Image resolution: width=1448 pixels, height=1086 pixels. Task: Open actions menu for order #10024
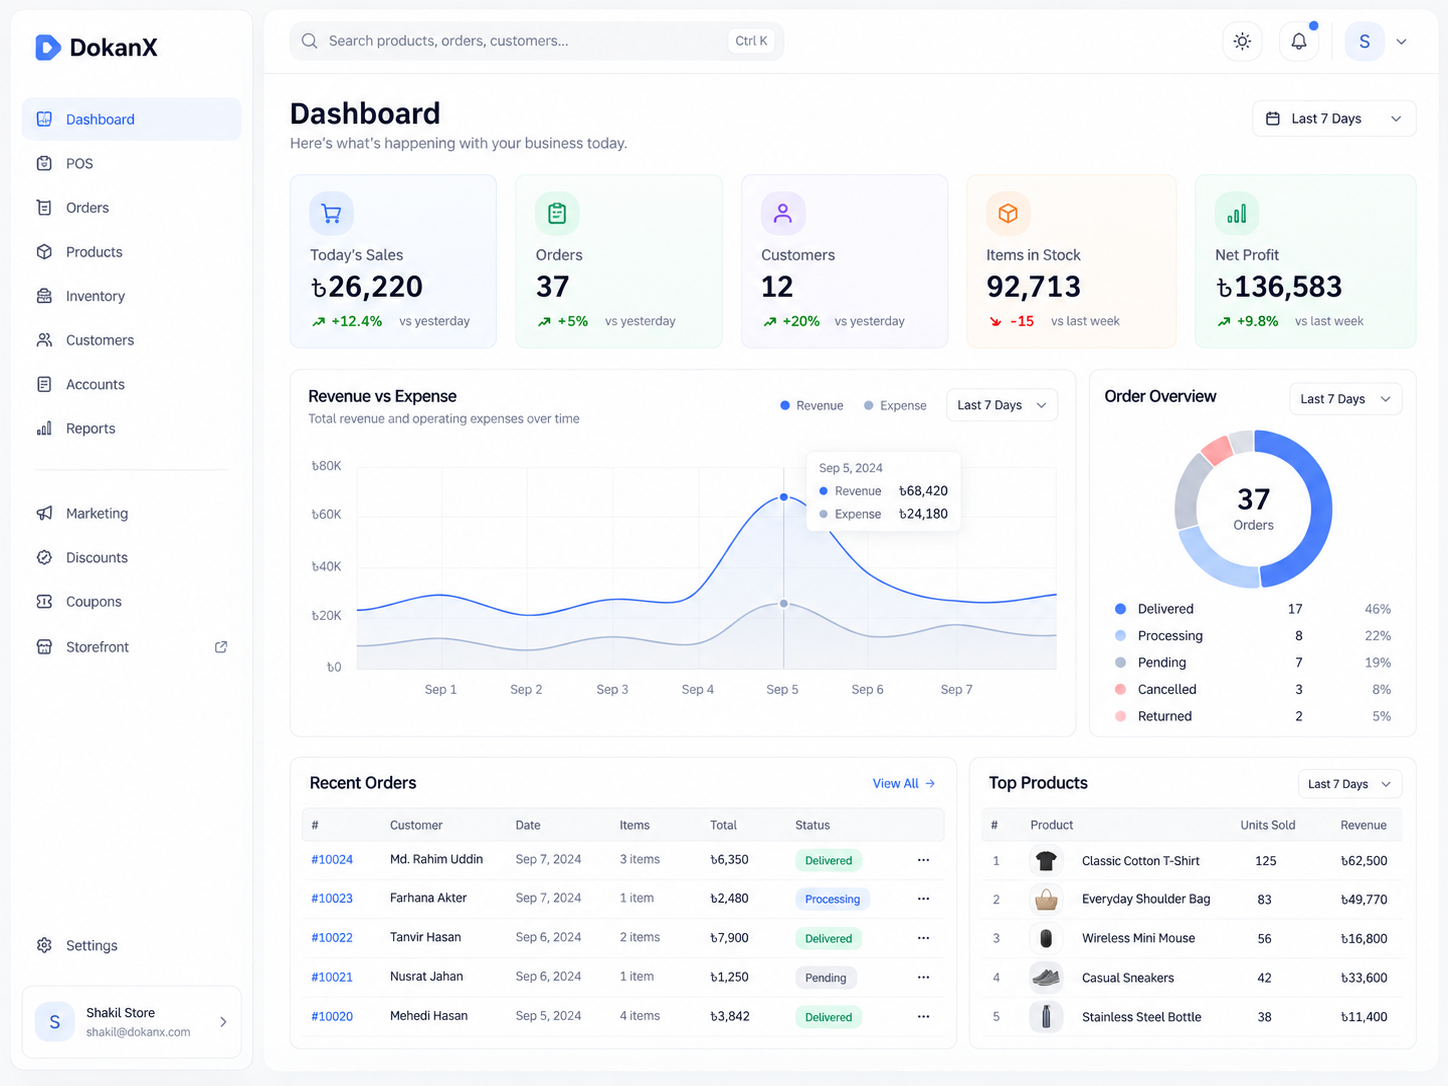point(923,860)
